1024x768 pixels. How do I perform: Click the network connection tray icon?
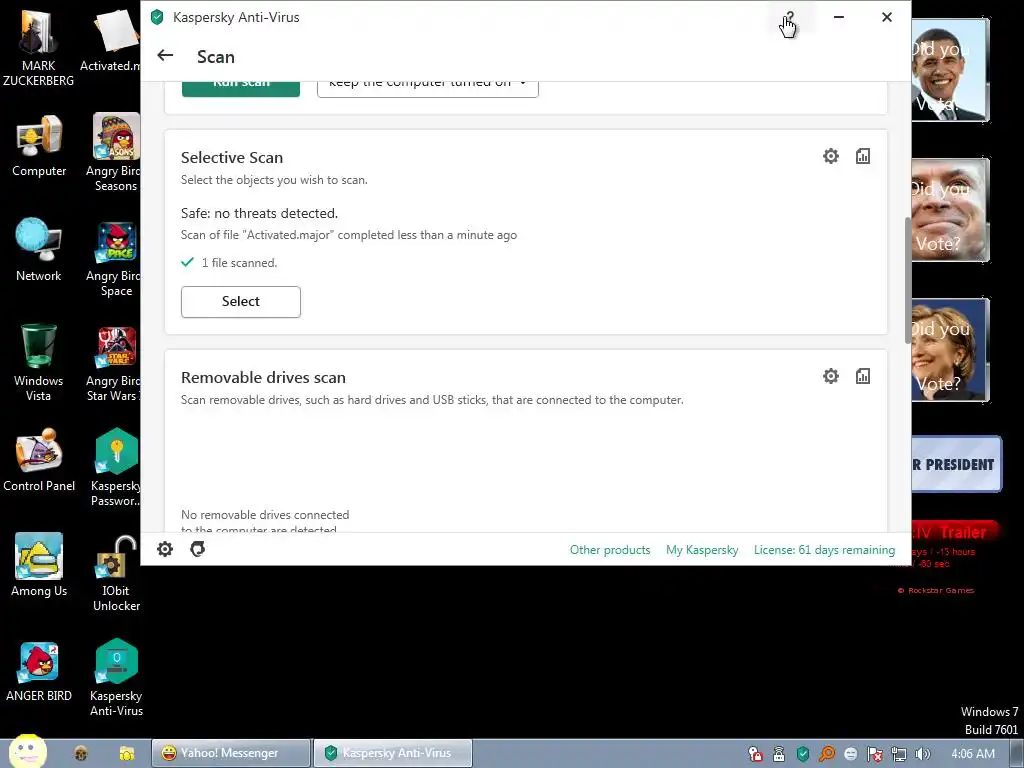pos(899,754)
